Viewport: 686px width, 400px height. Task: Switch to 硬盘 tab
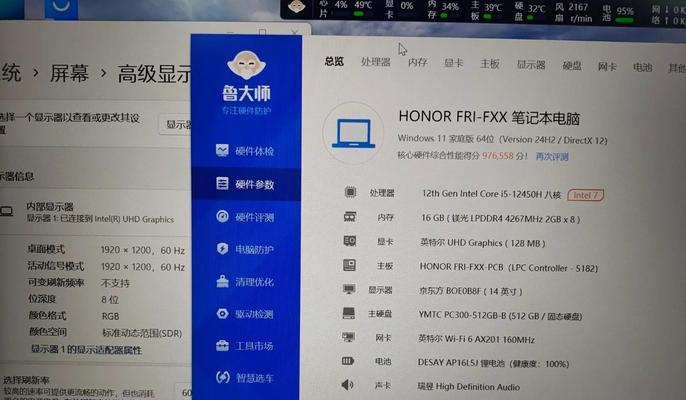click(x=572, y=66)
